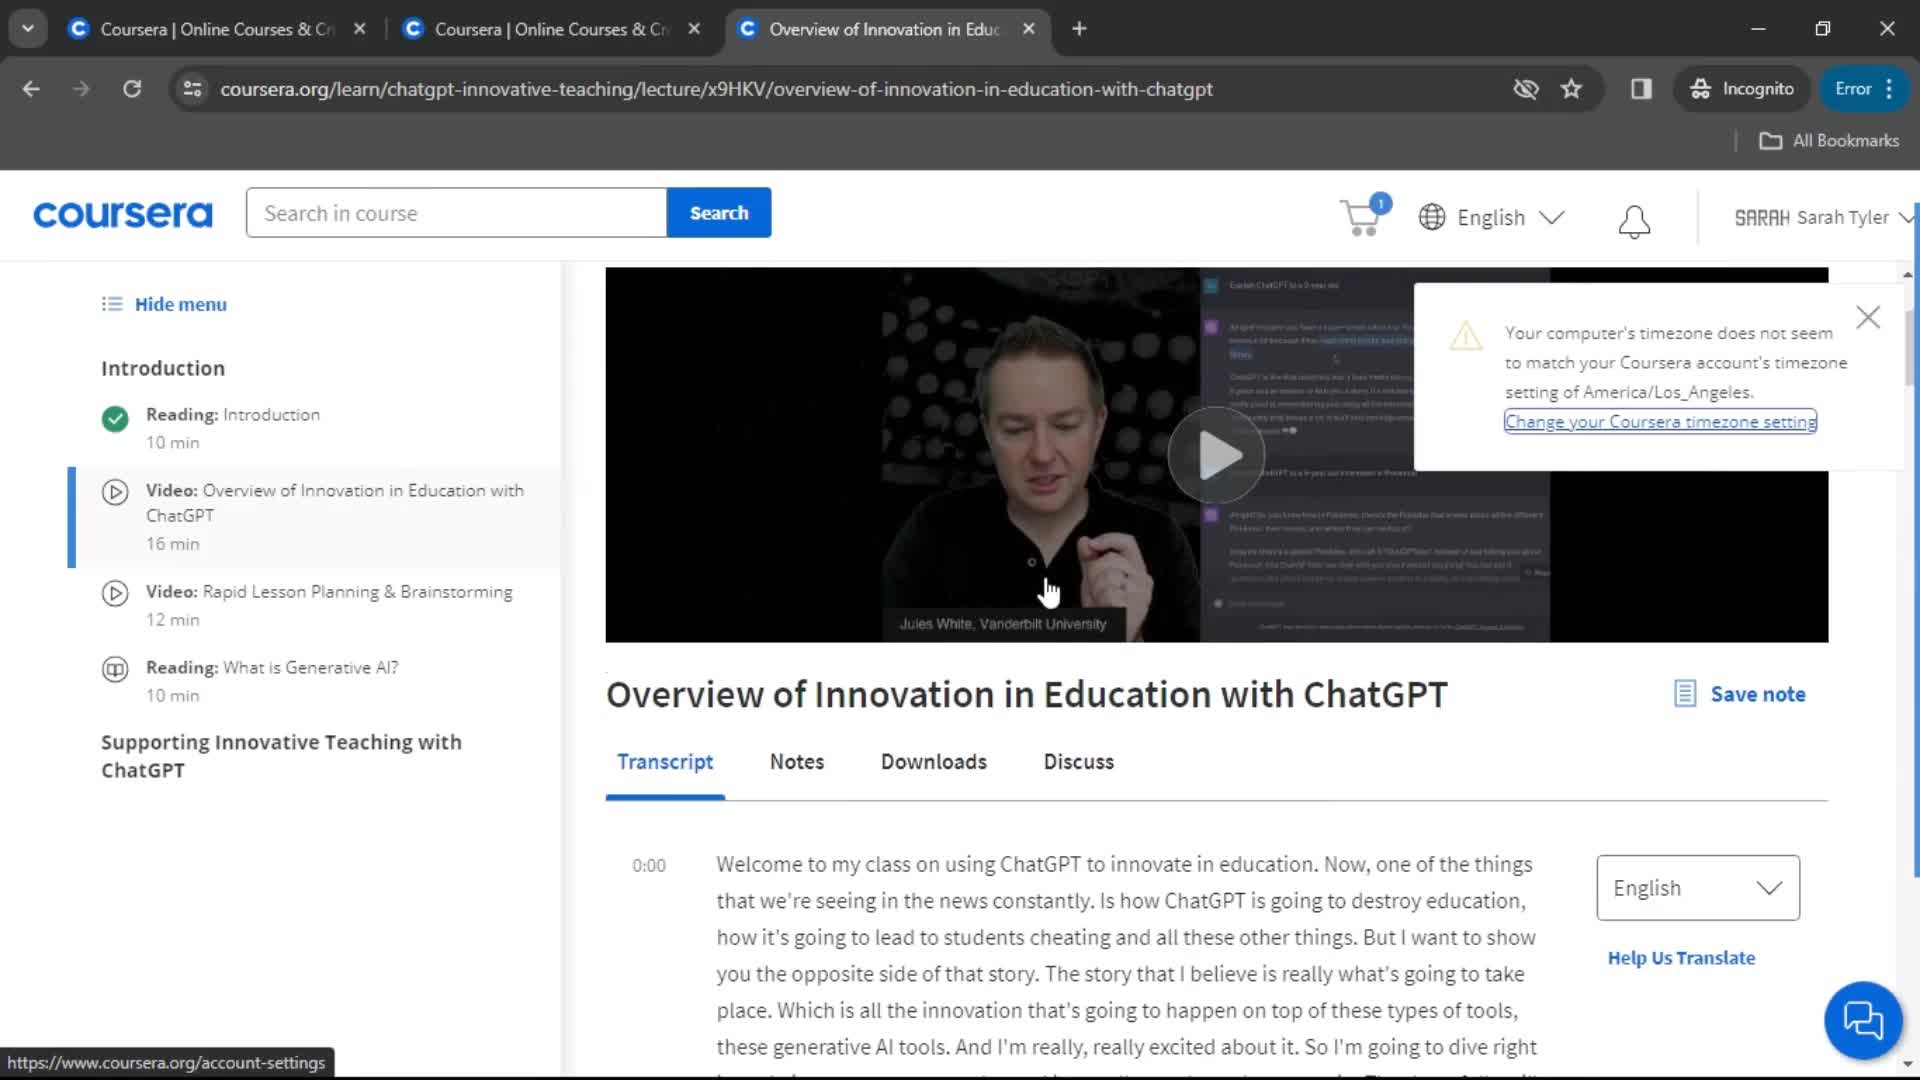Go back with browser back arrow
This screenshot has height=1080, width=1920.
(x=31, y=89)
